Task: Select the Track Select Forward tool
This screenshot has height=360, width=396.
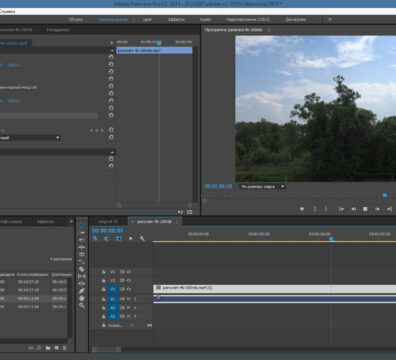Action: (82, 233)
